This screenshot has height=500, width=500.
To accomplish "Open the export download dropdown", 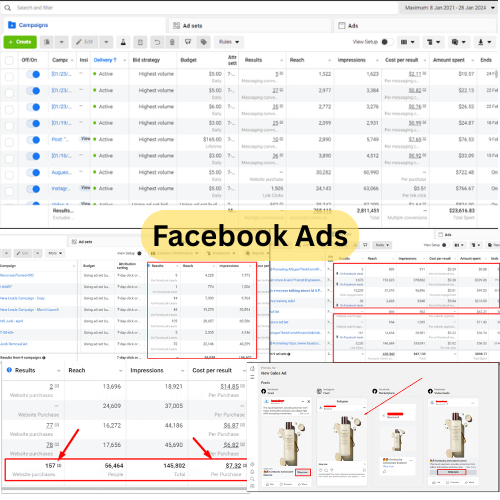I will (x=484, y=42).
